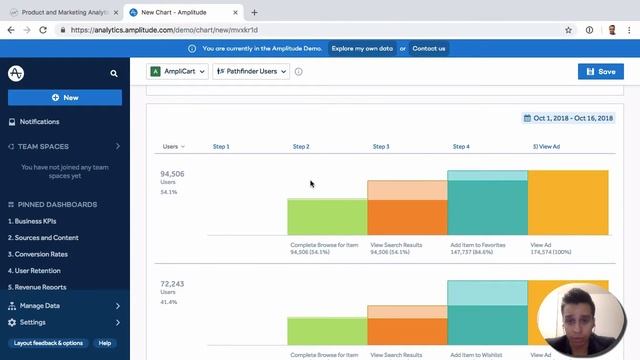Click the Settings gear icon

pyautogui.click(x=12, y=322)
